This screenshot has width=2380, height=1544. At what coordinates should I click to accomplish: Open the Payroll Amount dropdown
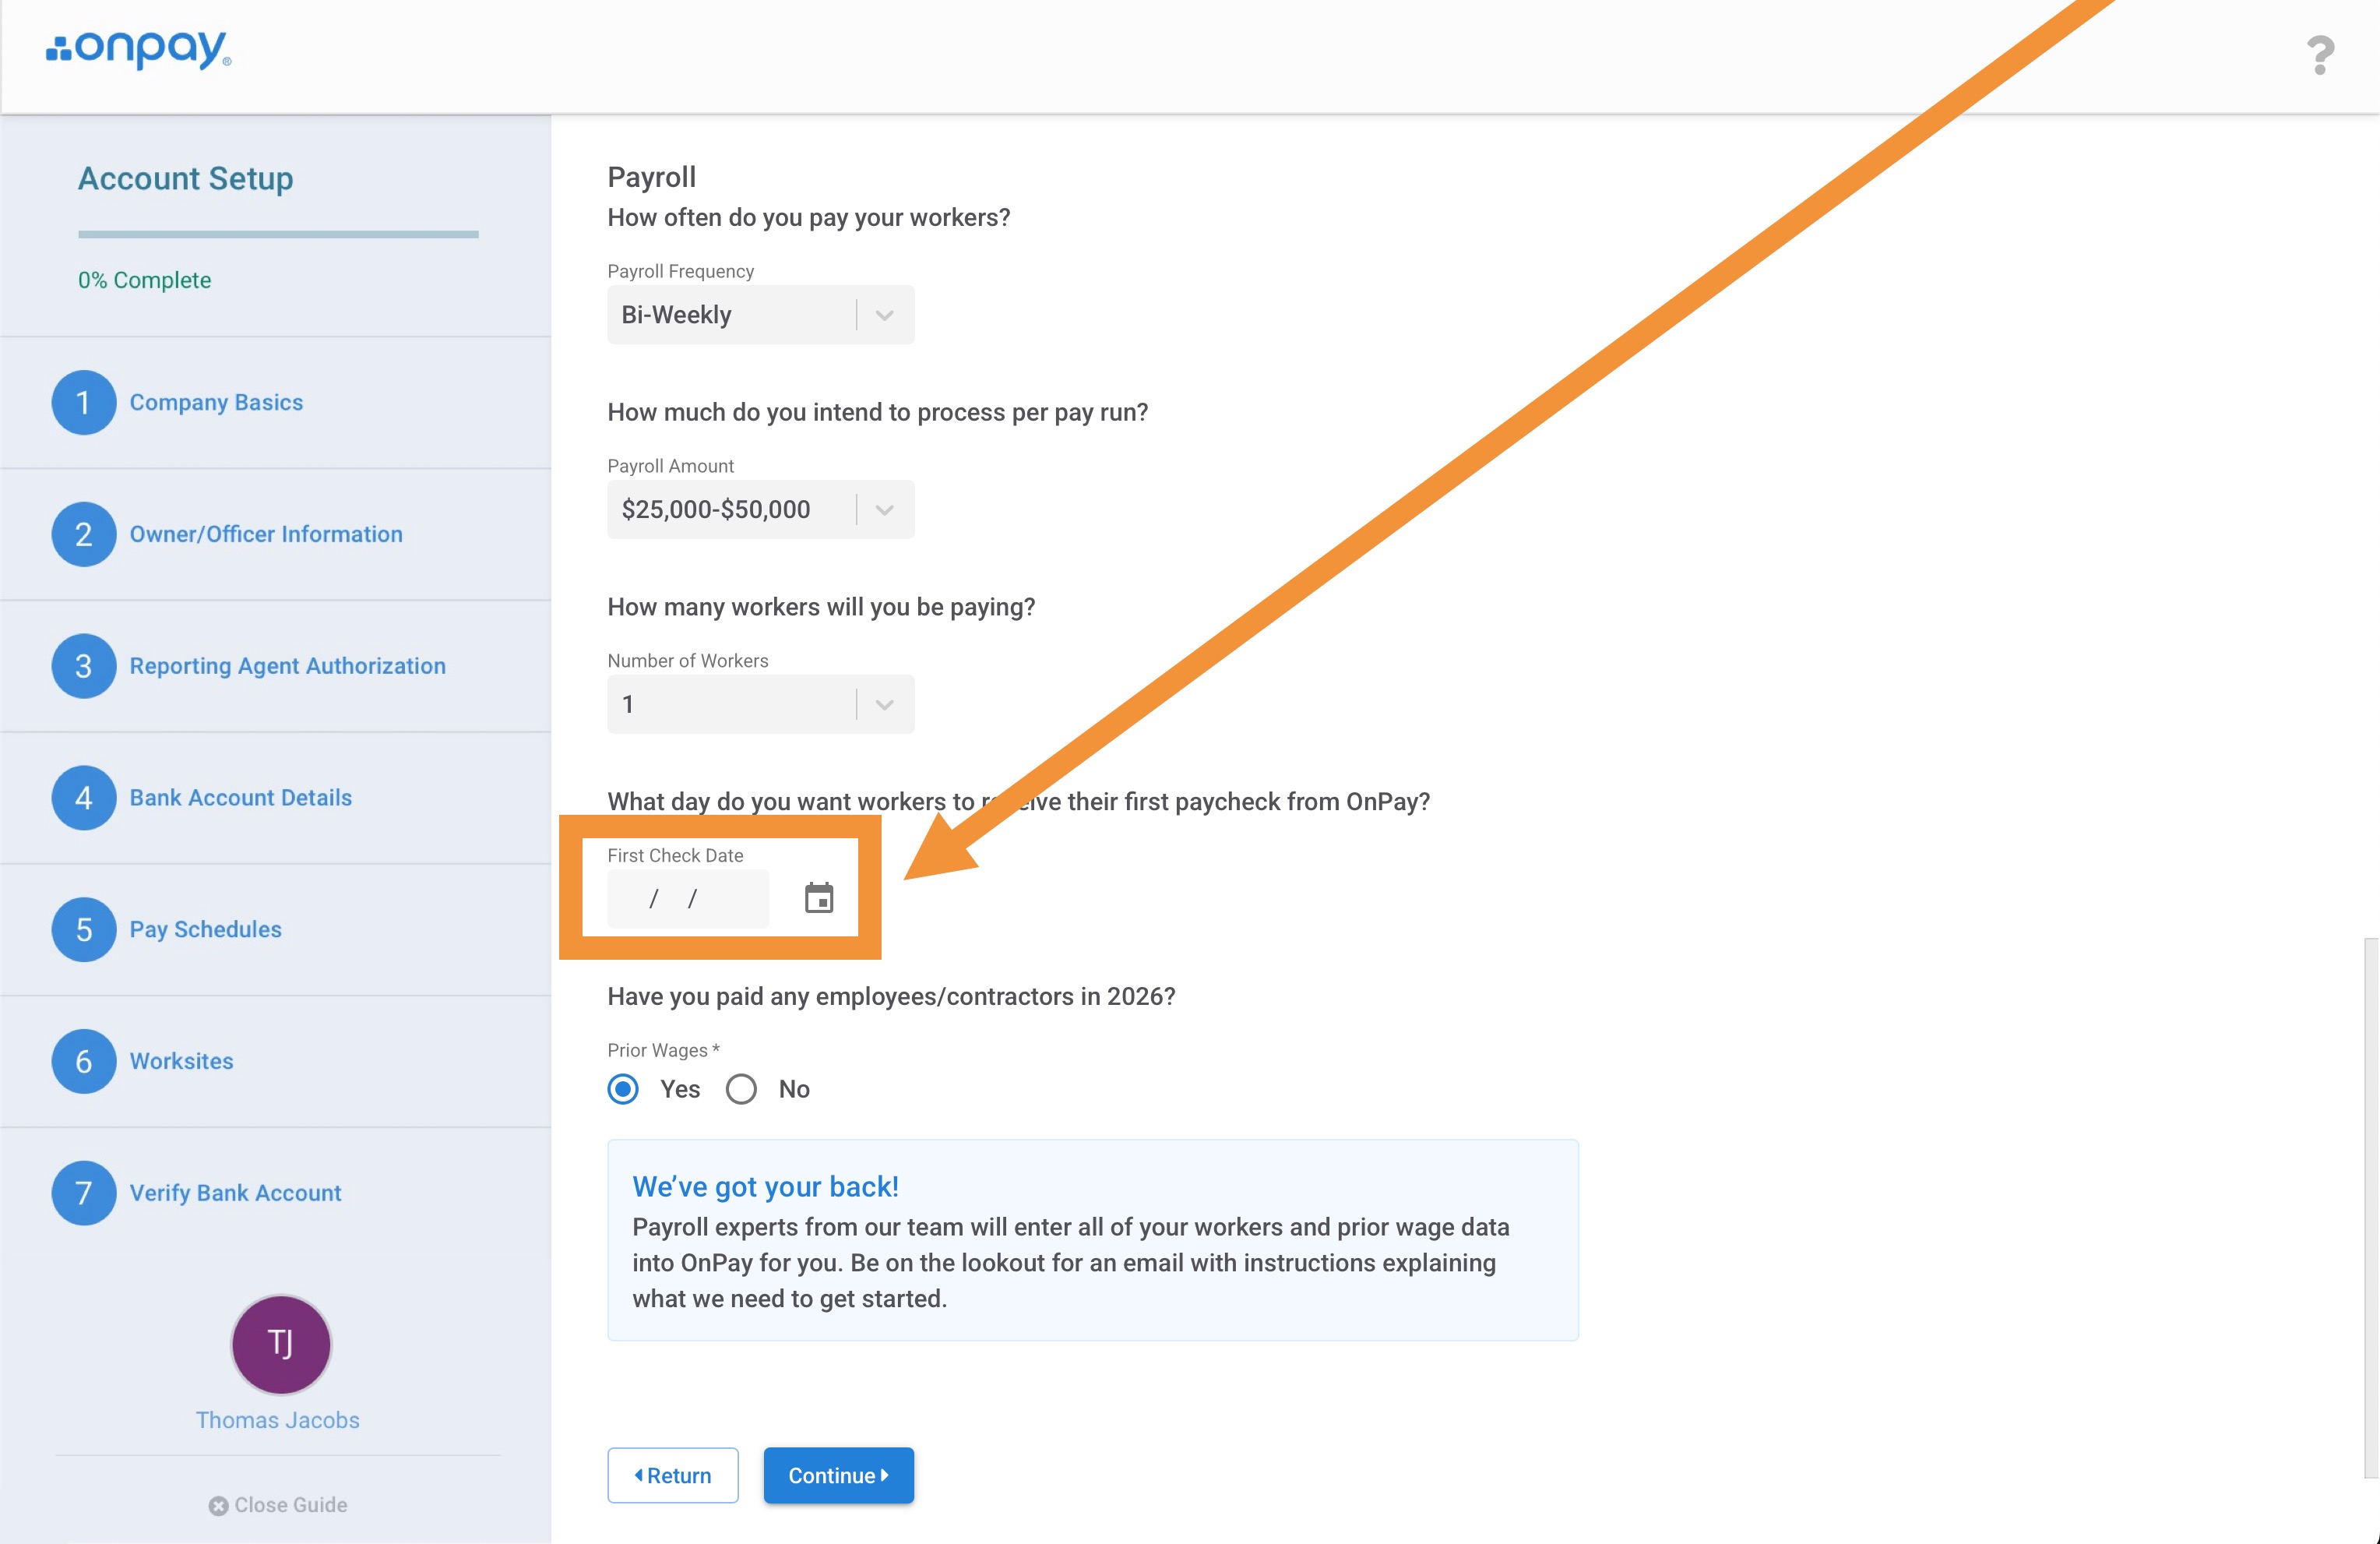click(x=760, y=510)
